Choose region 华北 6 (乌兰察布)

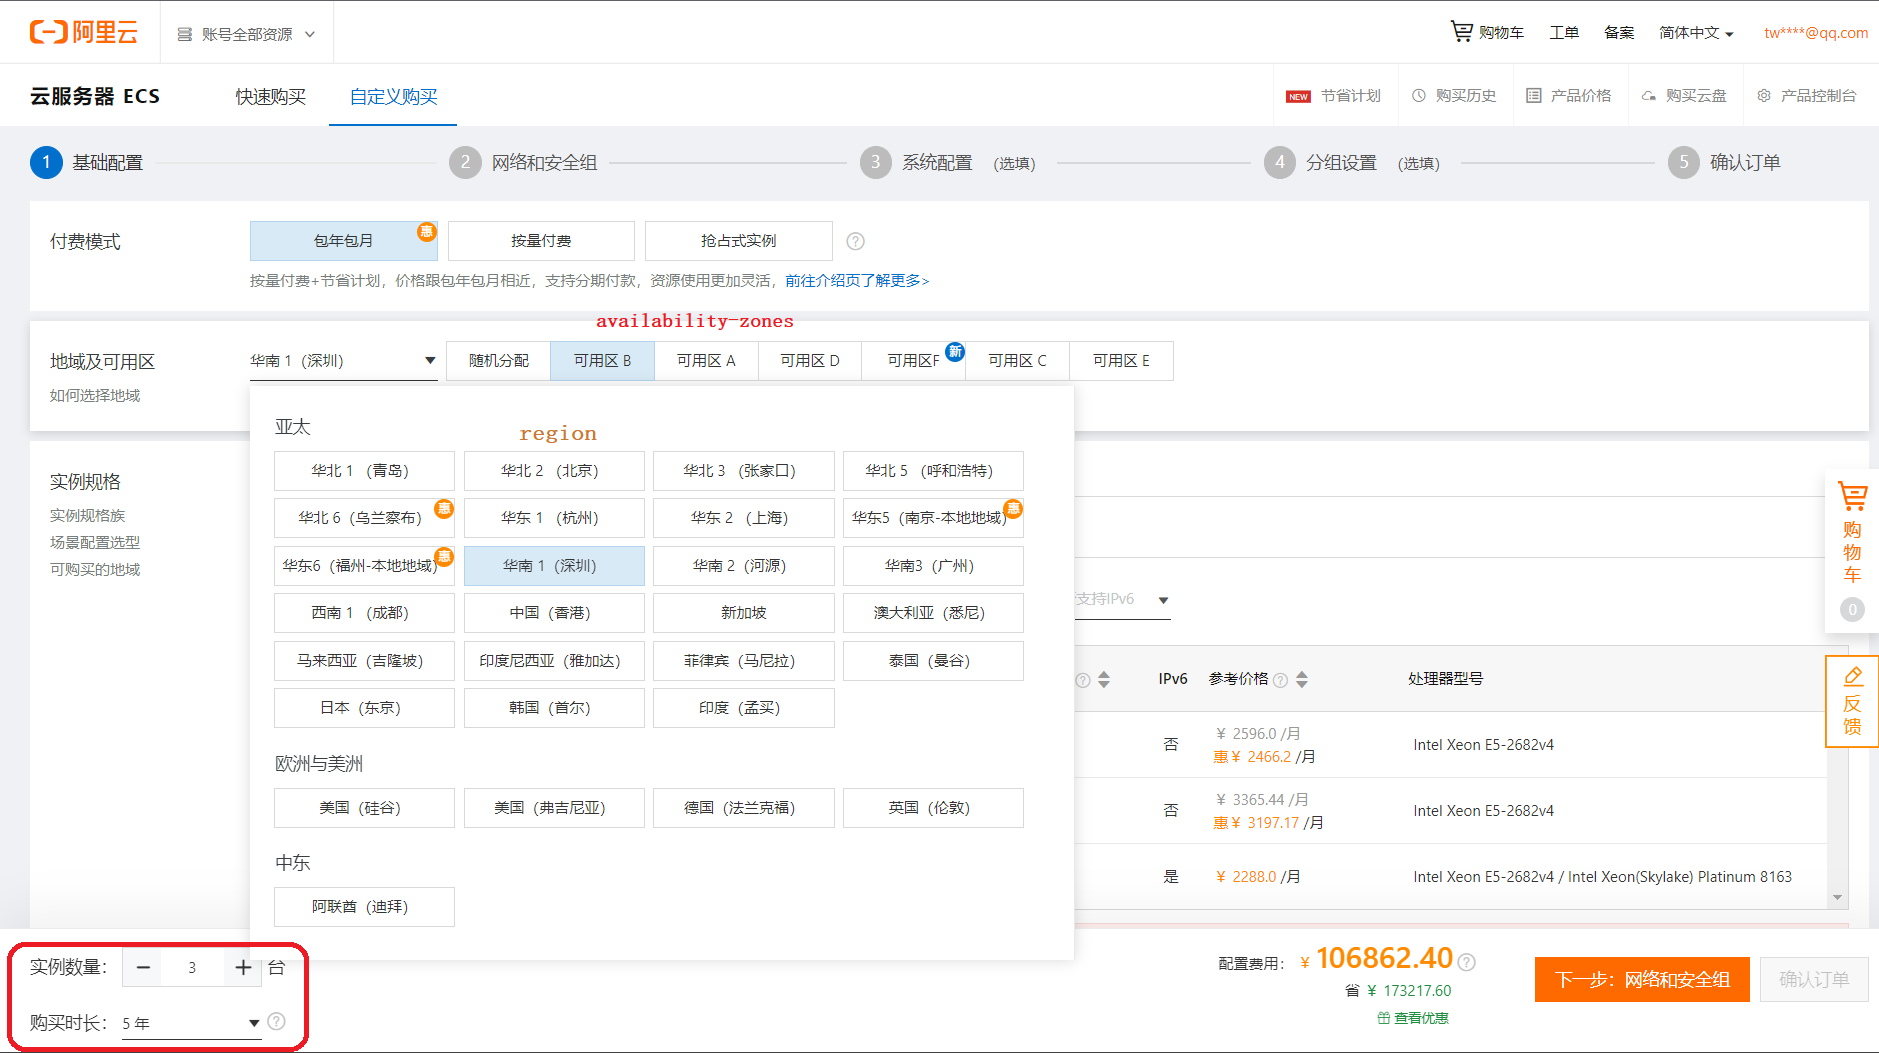364,518
